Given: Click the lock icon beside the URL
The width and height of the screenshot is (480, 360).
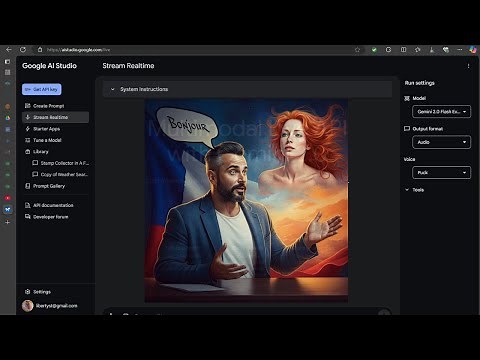Looking at the screenshot, I should (x=40, y=50).
